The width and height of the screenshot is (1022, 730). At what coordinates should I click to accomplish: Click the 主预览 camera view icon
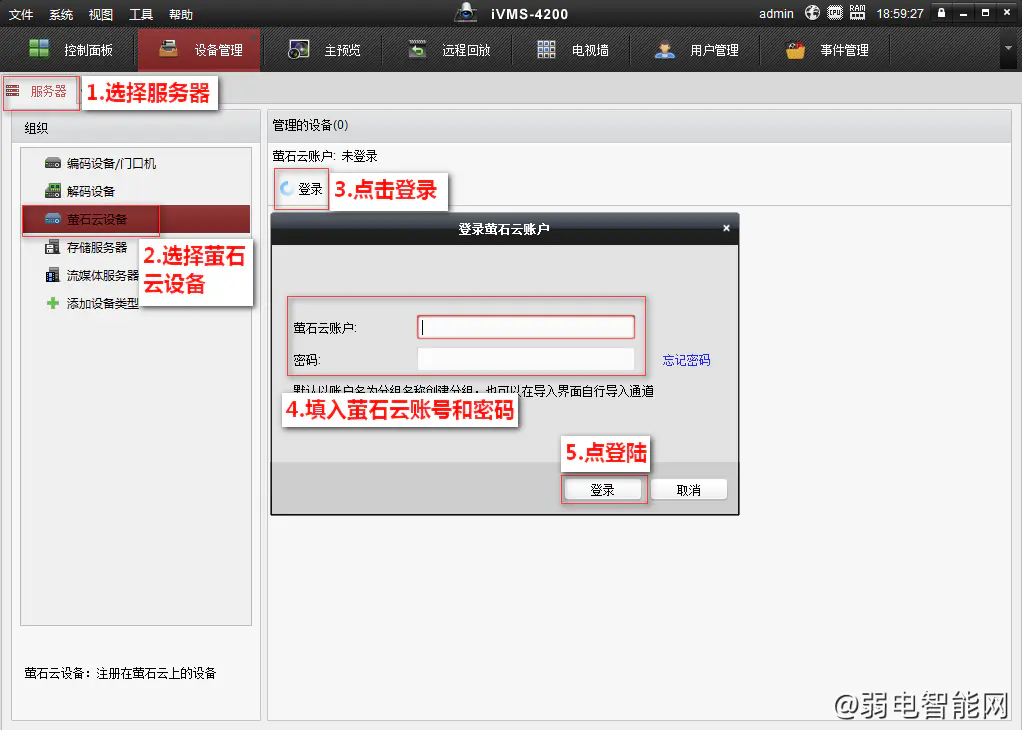(x=299, y=49)
